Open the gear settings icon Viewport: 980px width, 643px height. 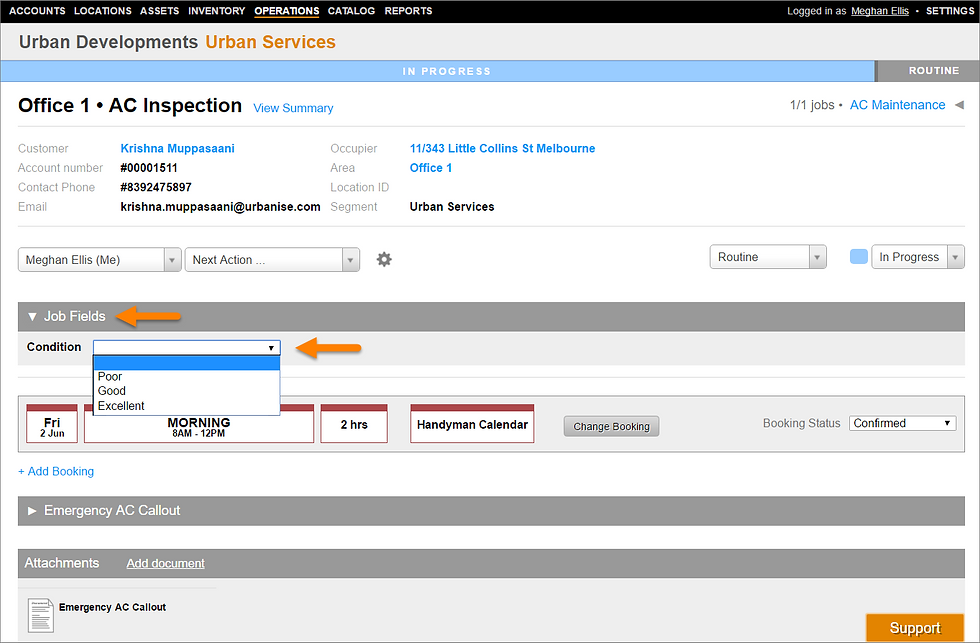(x=384, y=259)
